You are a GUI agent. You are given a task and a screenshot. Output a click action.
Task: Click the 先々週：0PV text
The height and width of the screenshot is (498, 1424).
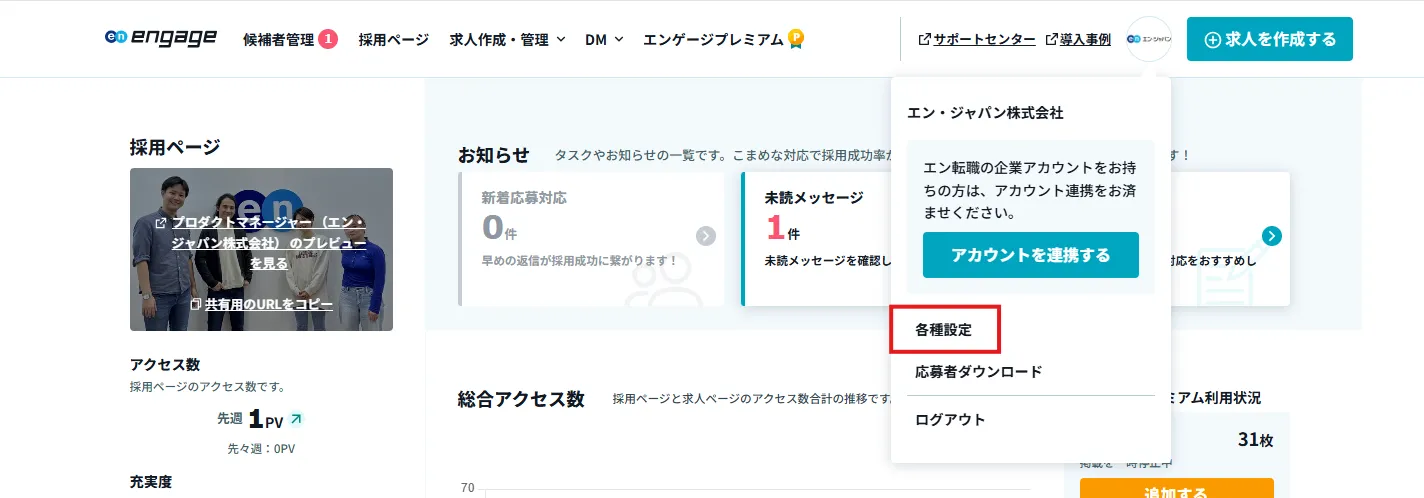click(x=261, y=448)
